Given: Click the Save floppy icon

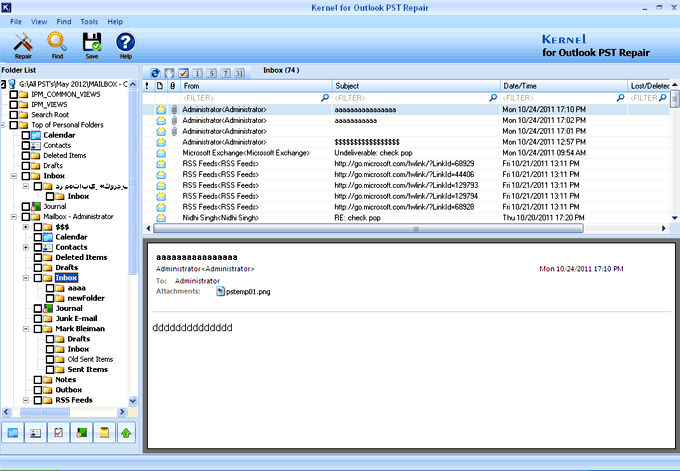Looking at the screenshot, I should pos(92,45).
